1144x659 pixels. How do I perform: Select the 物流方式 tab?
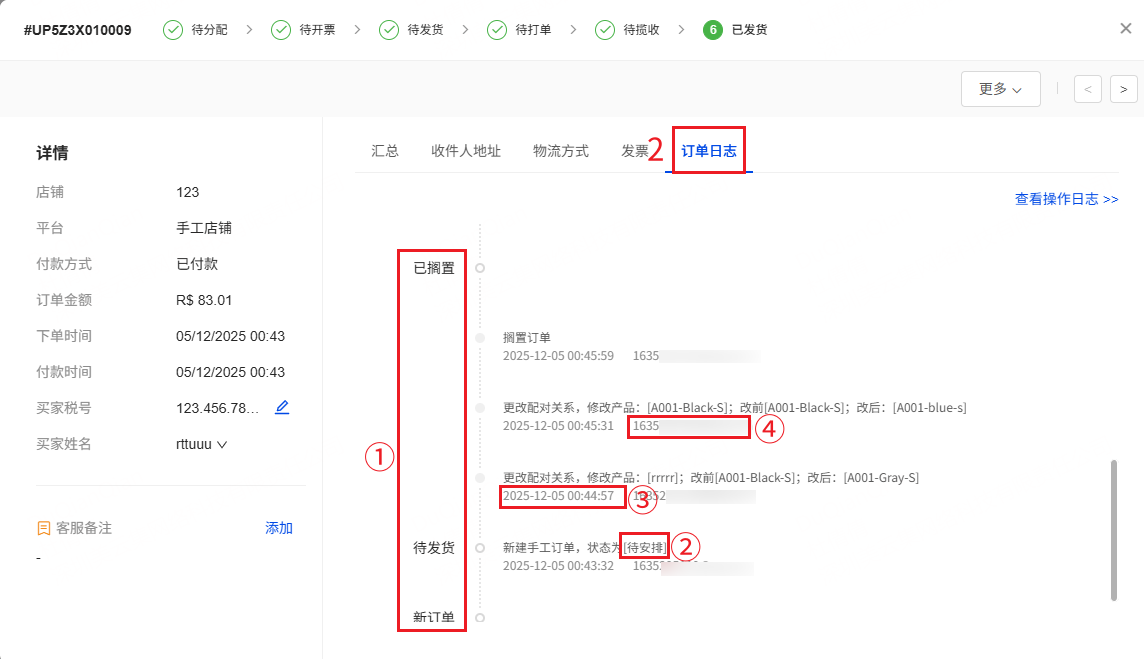click(x=561, y=151)
